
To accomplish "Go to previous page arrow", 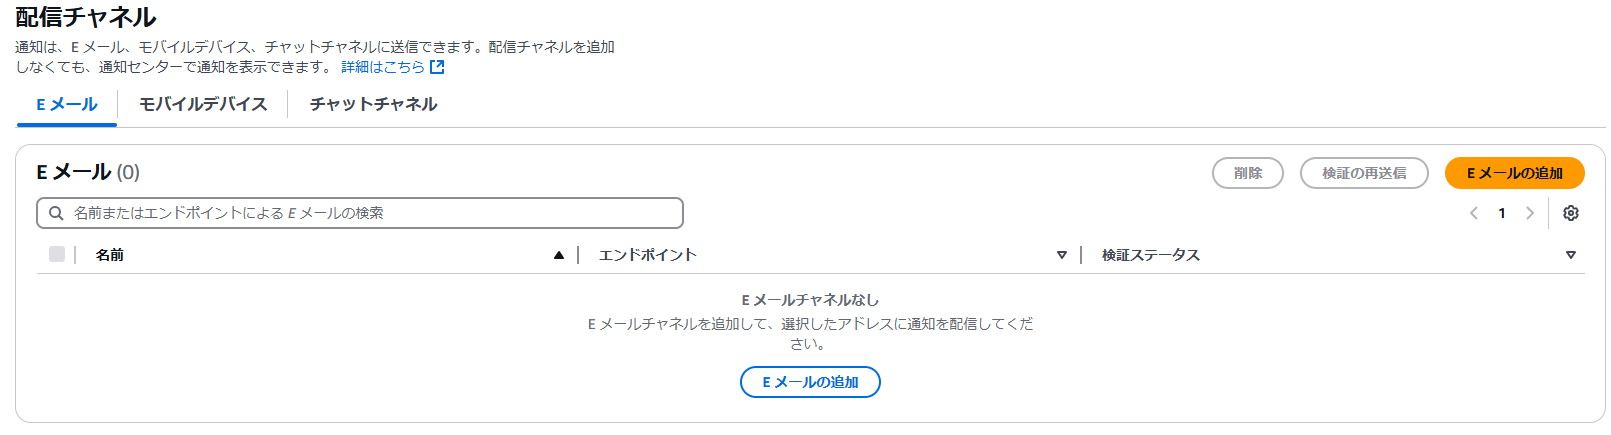I will 1474,213.
